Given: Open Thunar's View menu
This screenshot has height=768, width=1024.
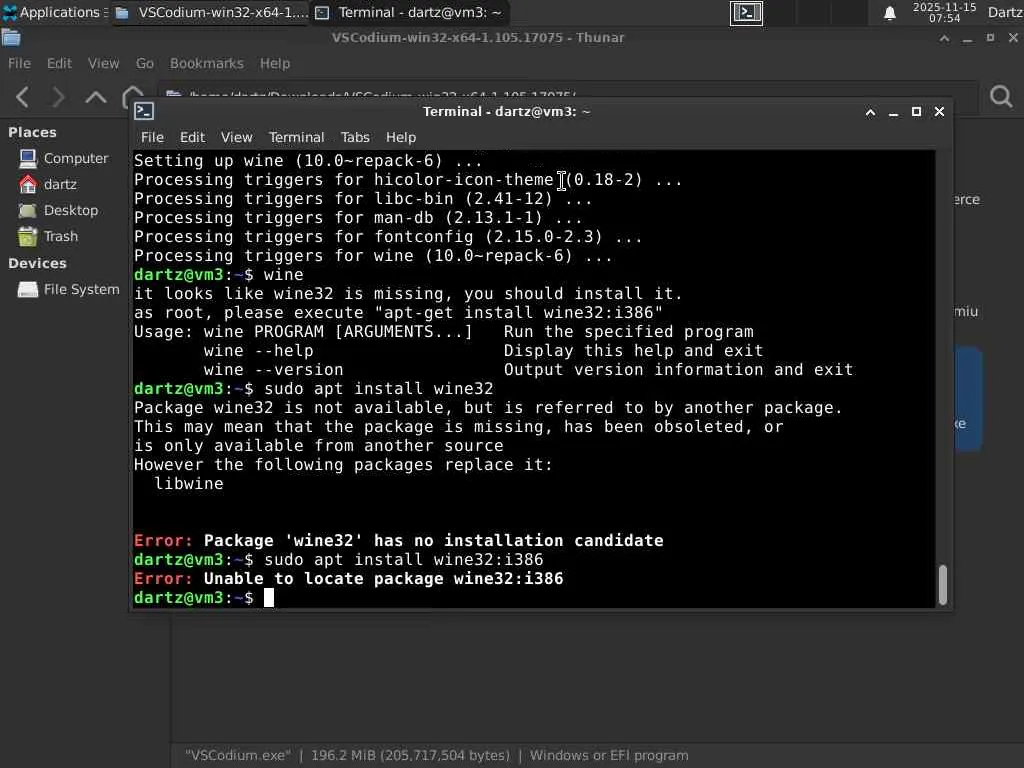Looking at the screenshot, I should tap(103, 63).
